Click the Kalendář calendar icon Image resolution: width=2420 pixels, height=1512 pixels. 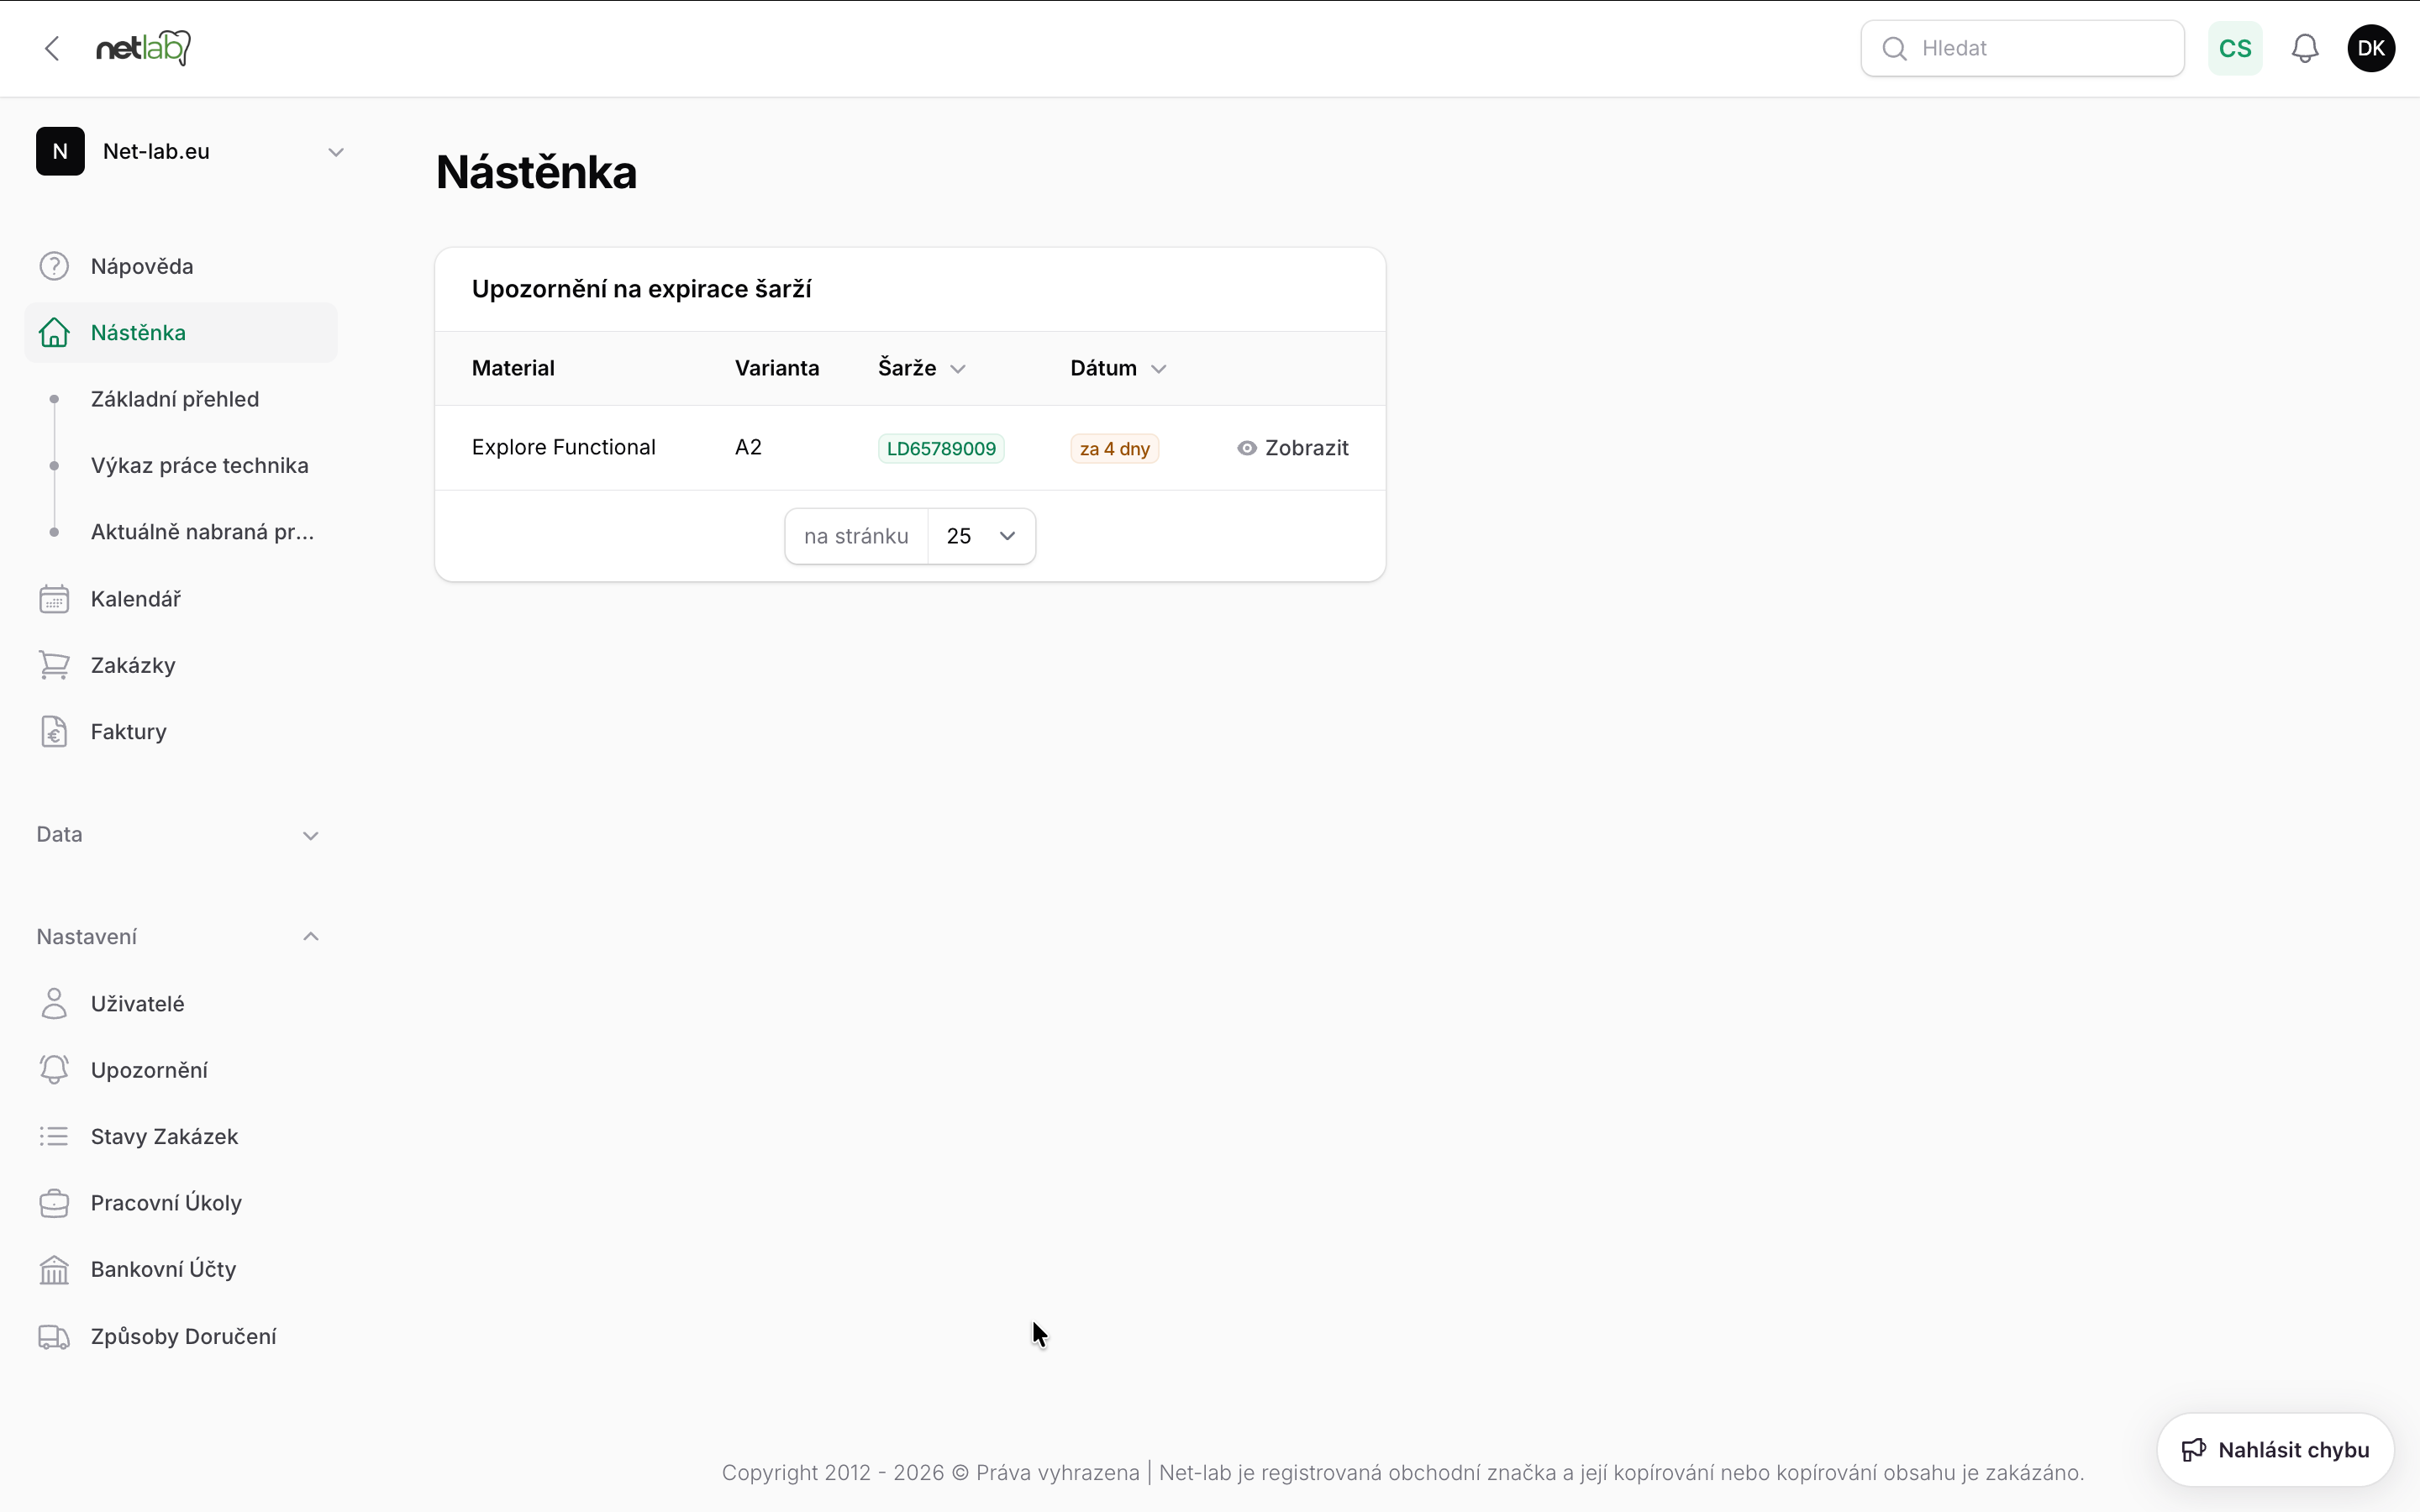pos(54,599)
